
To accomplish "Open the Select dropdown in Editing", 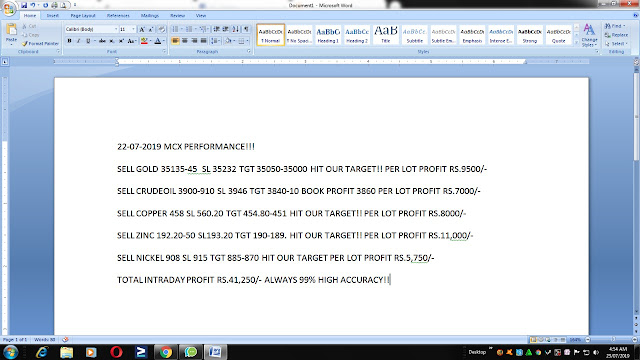I will point(617,43).
